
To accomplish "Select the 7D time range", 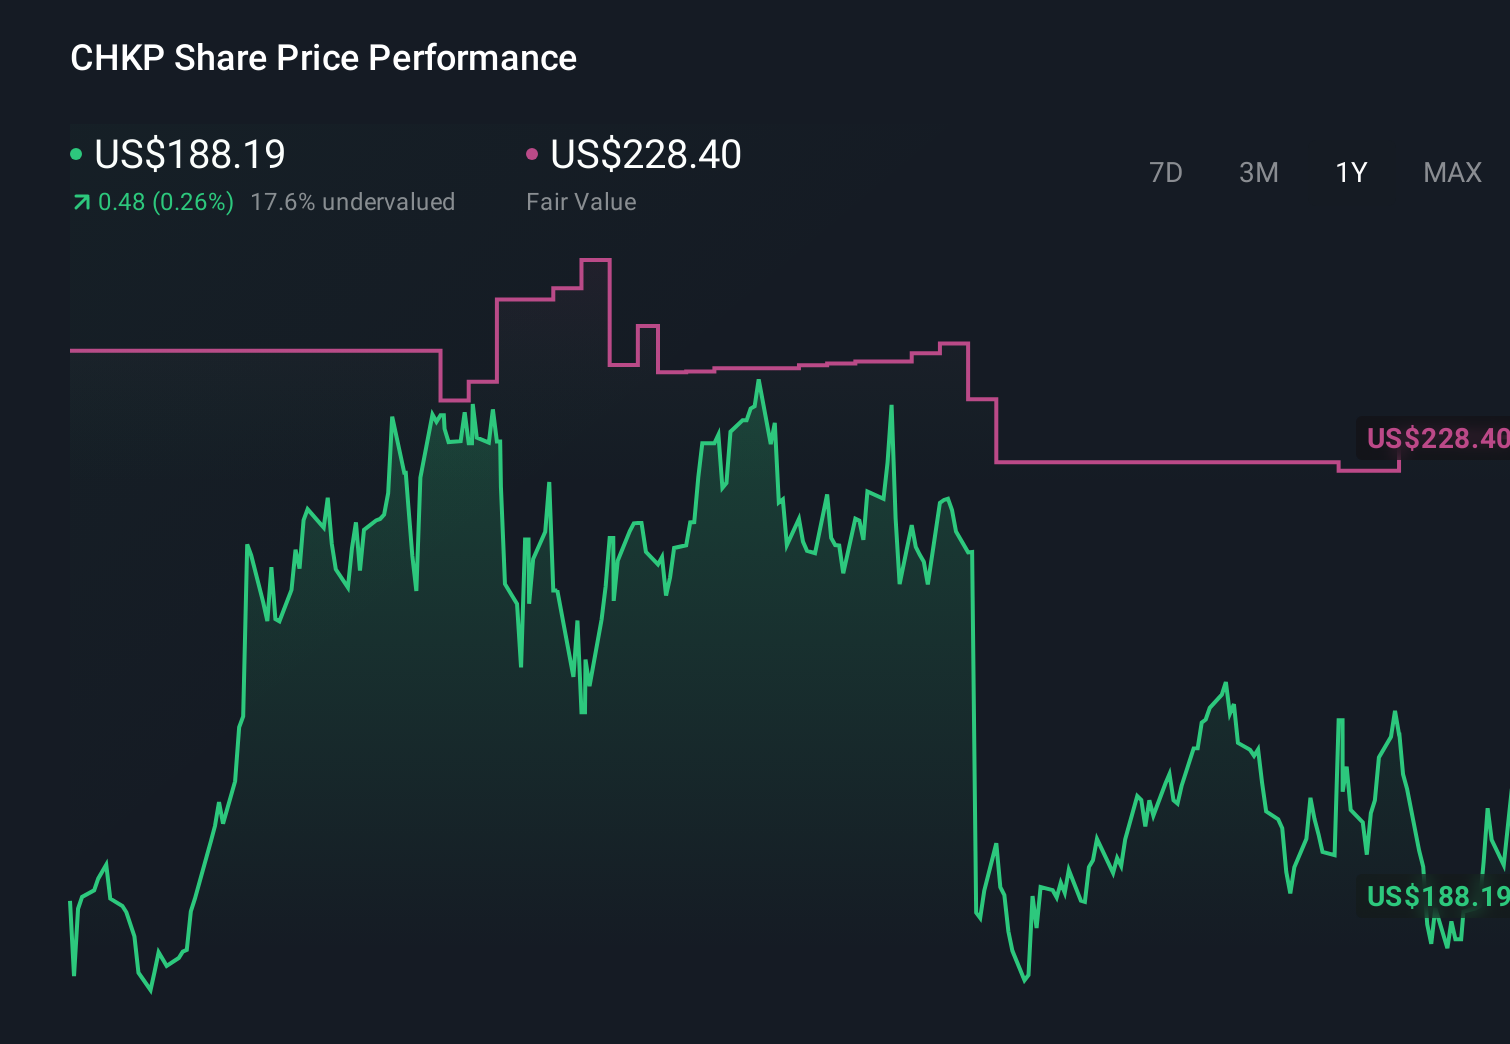I will pos(1166,172).
